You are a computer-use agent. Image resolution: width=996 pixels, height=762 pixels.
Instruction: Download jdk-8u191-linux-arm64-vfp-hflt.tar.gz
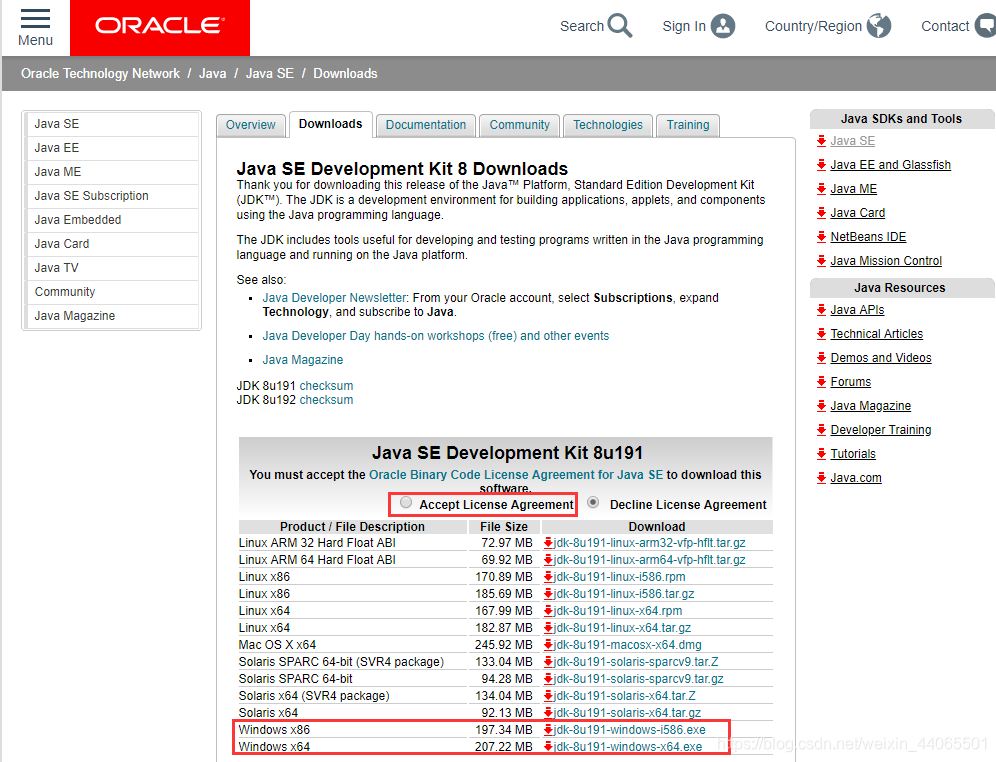[x=649, y=560]
